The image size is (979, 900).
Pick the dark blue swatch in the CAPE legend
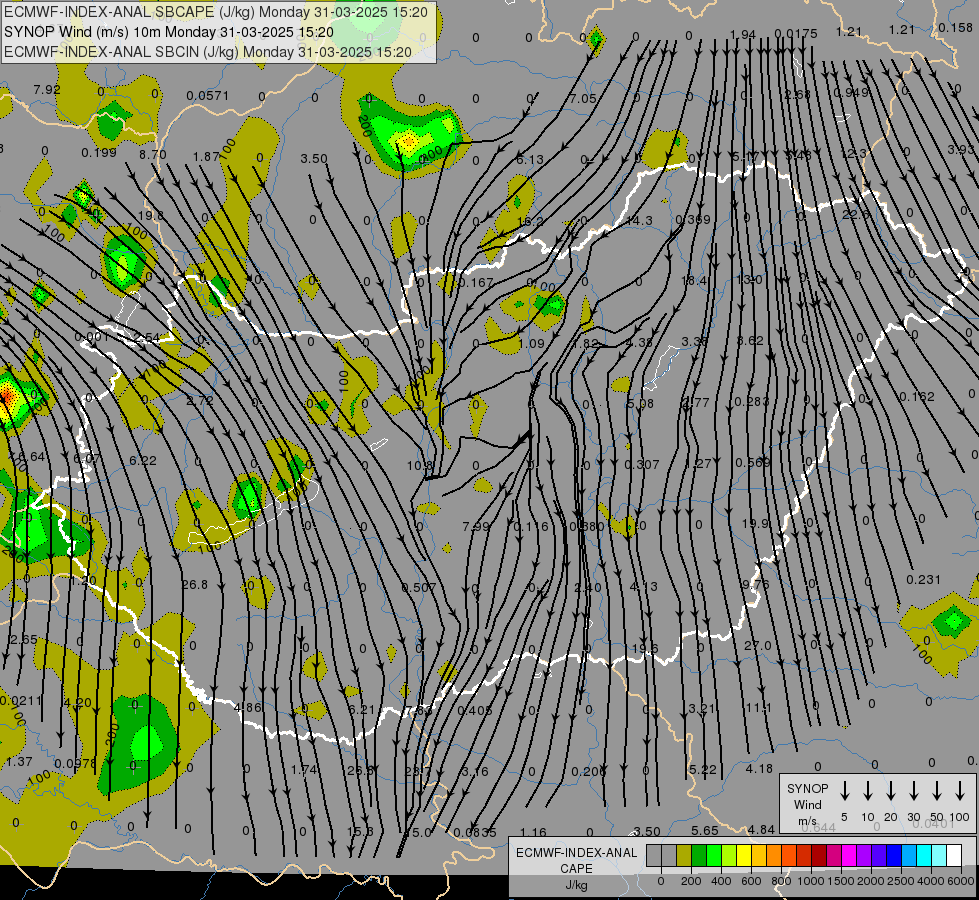point(893,856)
